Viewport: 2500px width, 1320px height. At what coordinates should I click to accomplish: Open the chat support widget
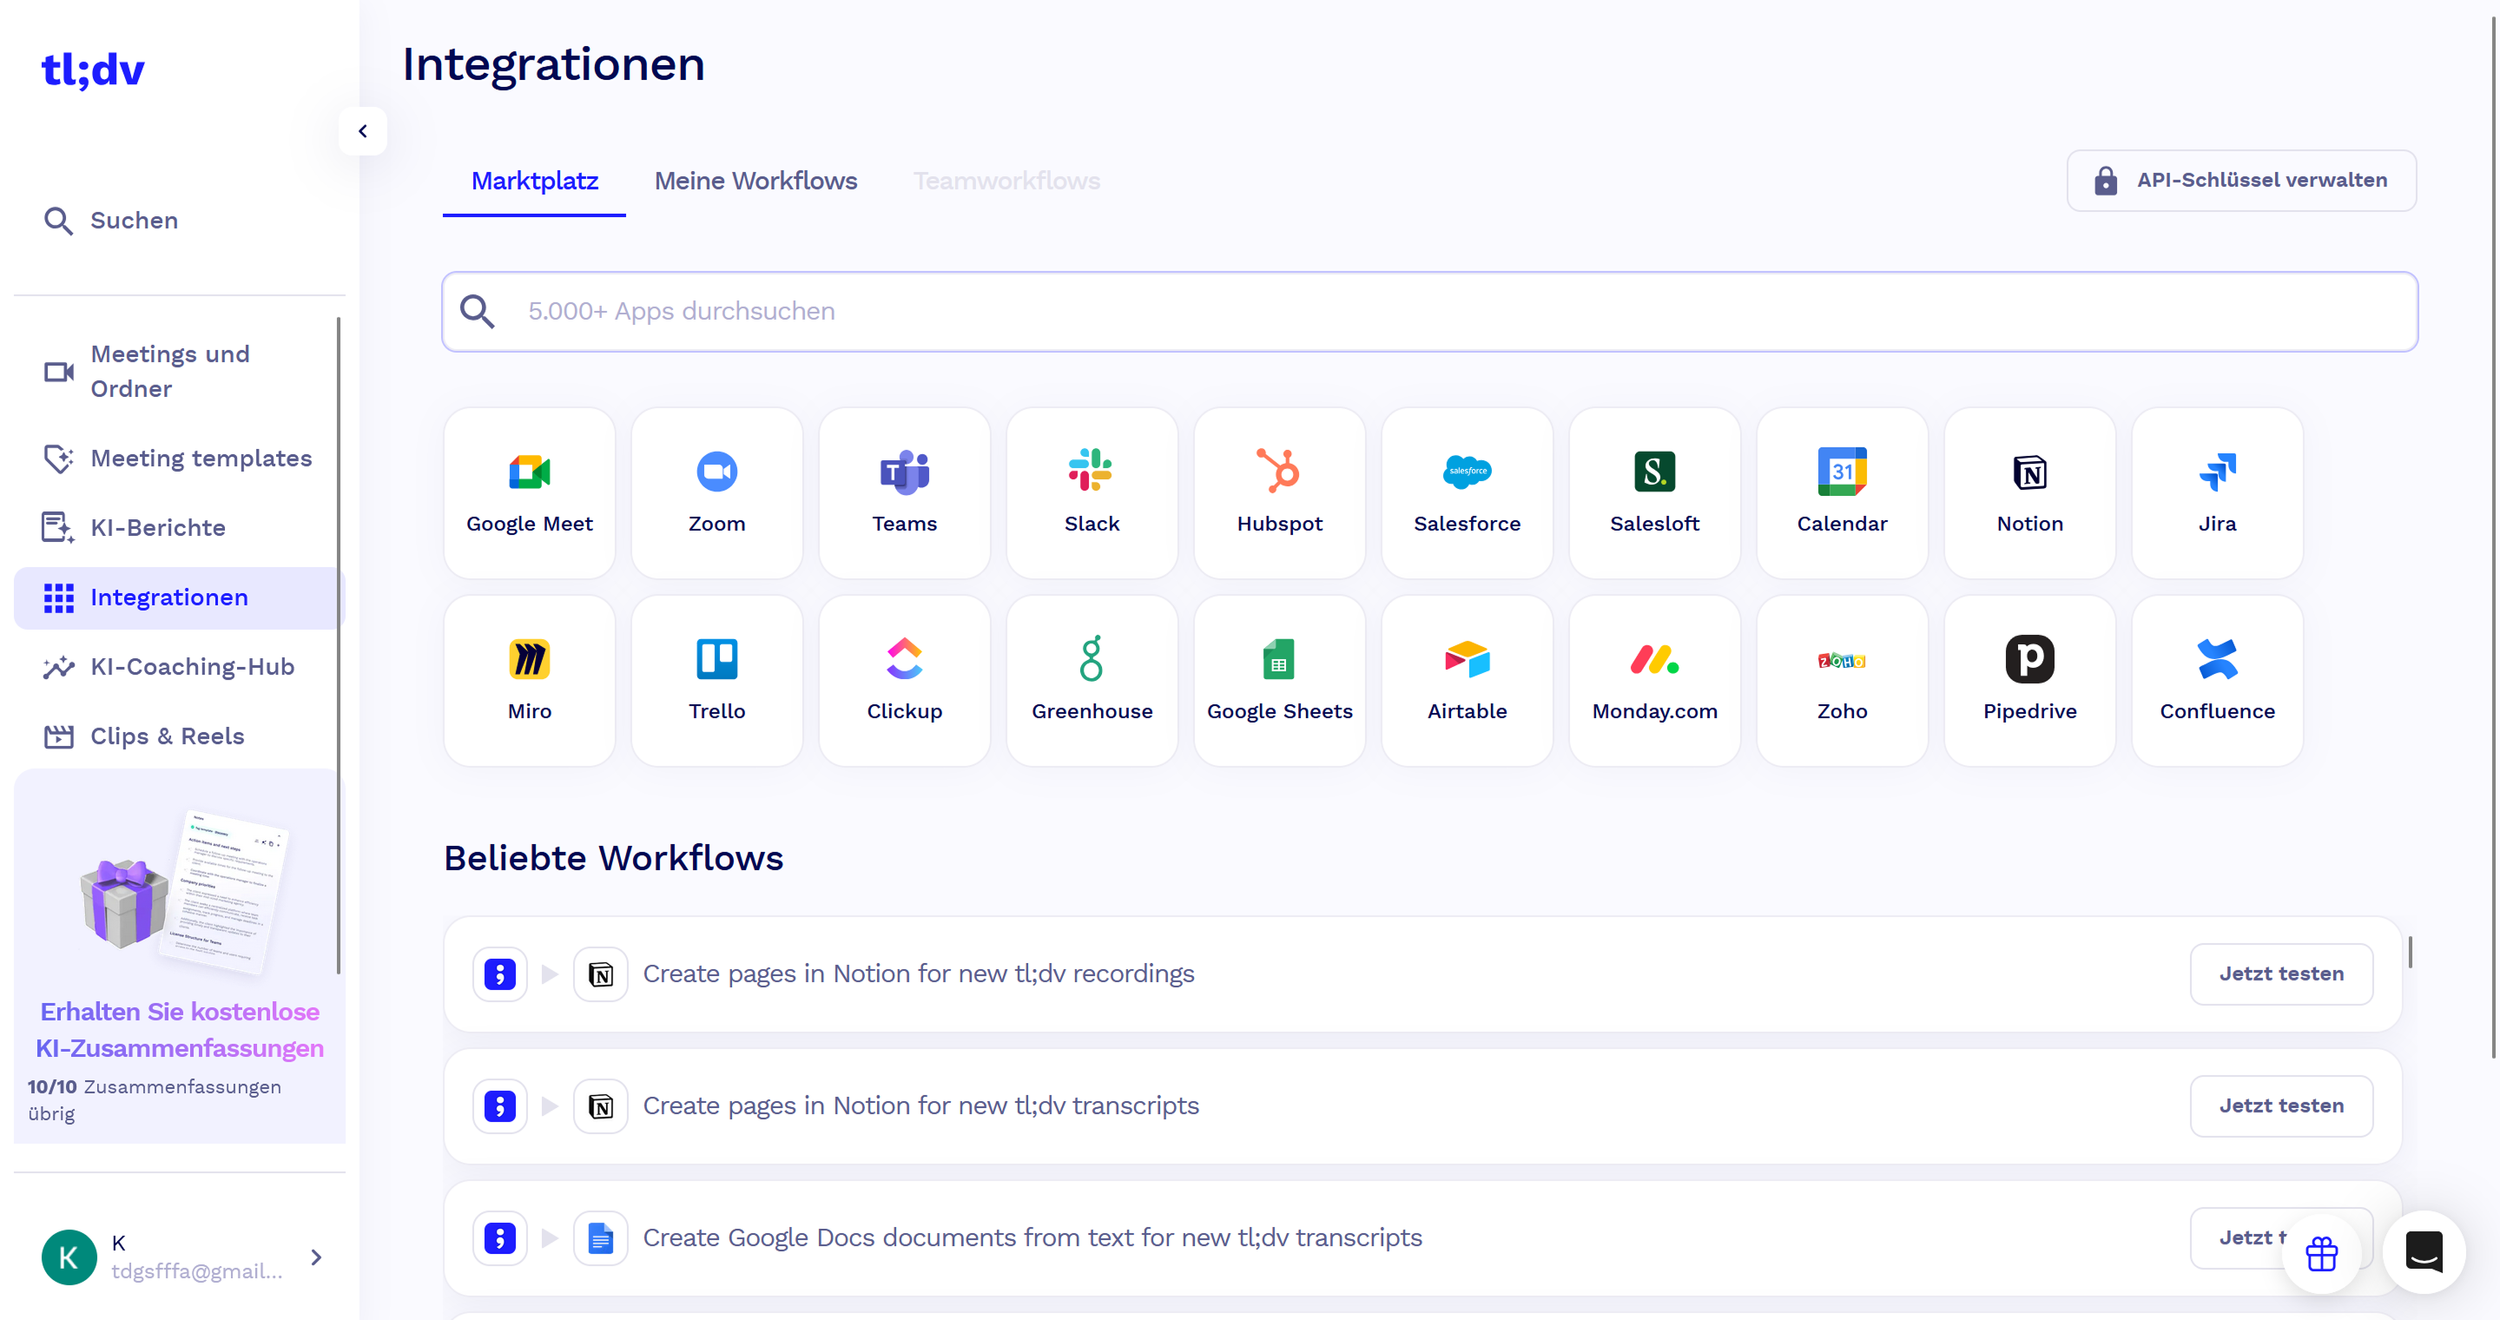pos(2423,1251)
